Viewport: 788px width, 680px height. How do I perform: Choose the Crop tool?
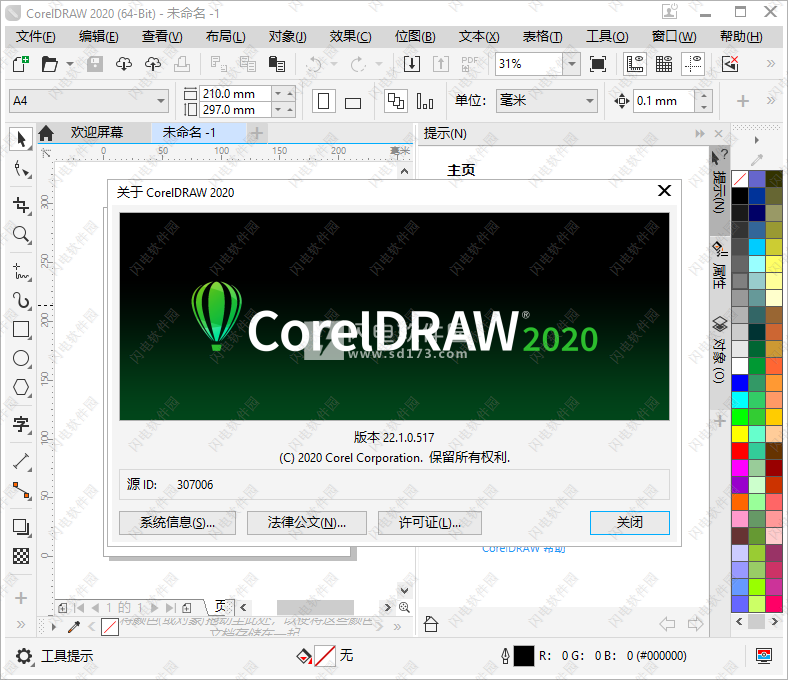tap(21, 205)
